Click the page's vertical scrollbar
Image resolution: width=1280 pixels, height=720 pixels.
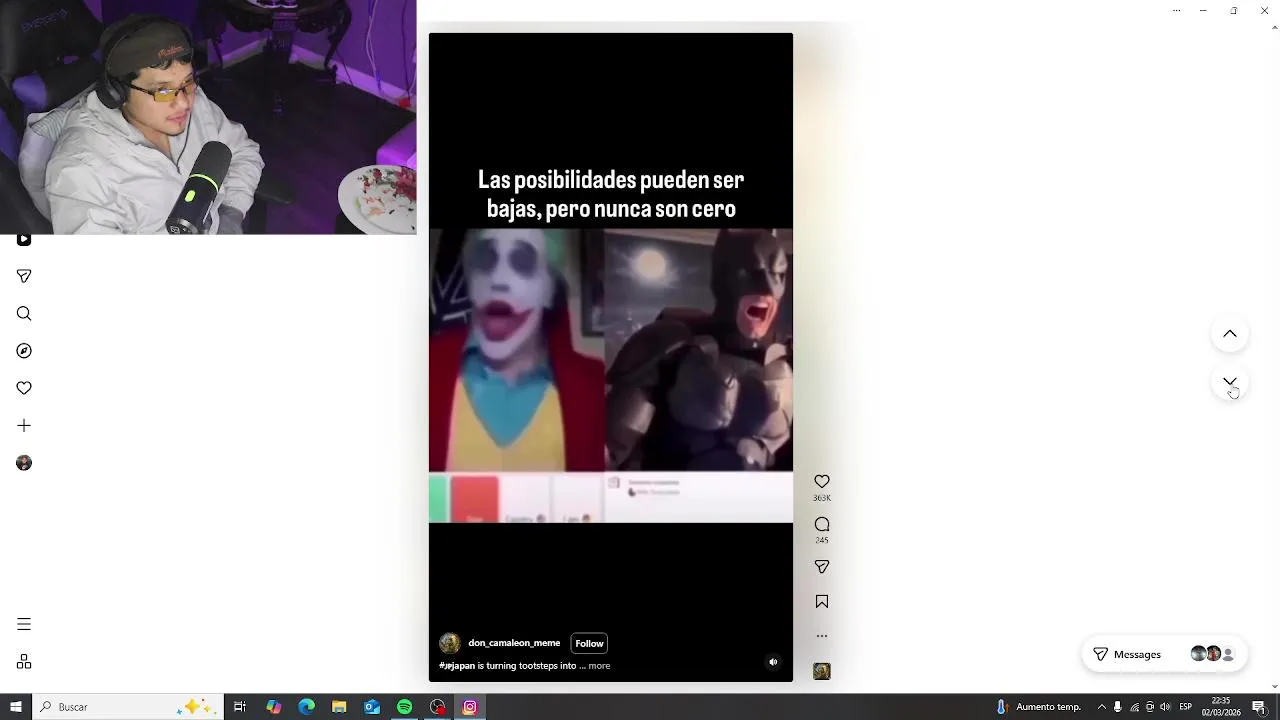[1274, 357]
